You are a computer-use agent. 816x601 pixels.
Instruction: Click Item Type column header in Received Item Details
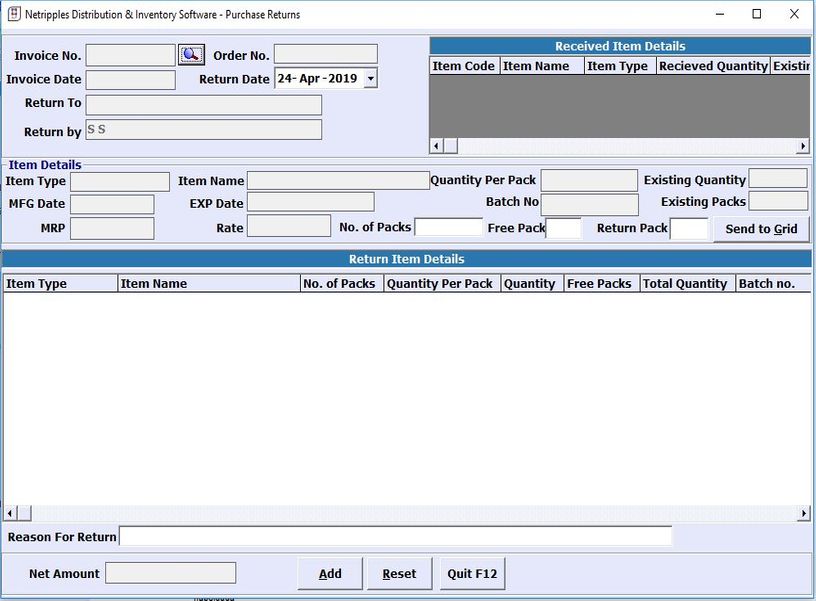[x=620, y=66]
